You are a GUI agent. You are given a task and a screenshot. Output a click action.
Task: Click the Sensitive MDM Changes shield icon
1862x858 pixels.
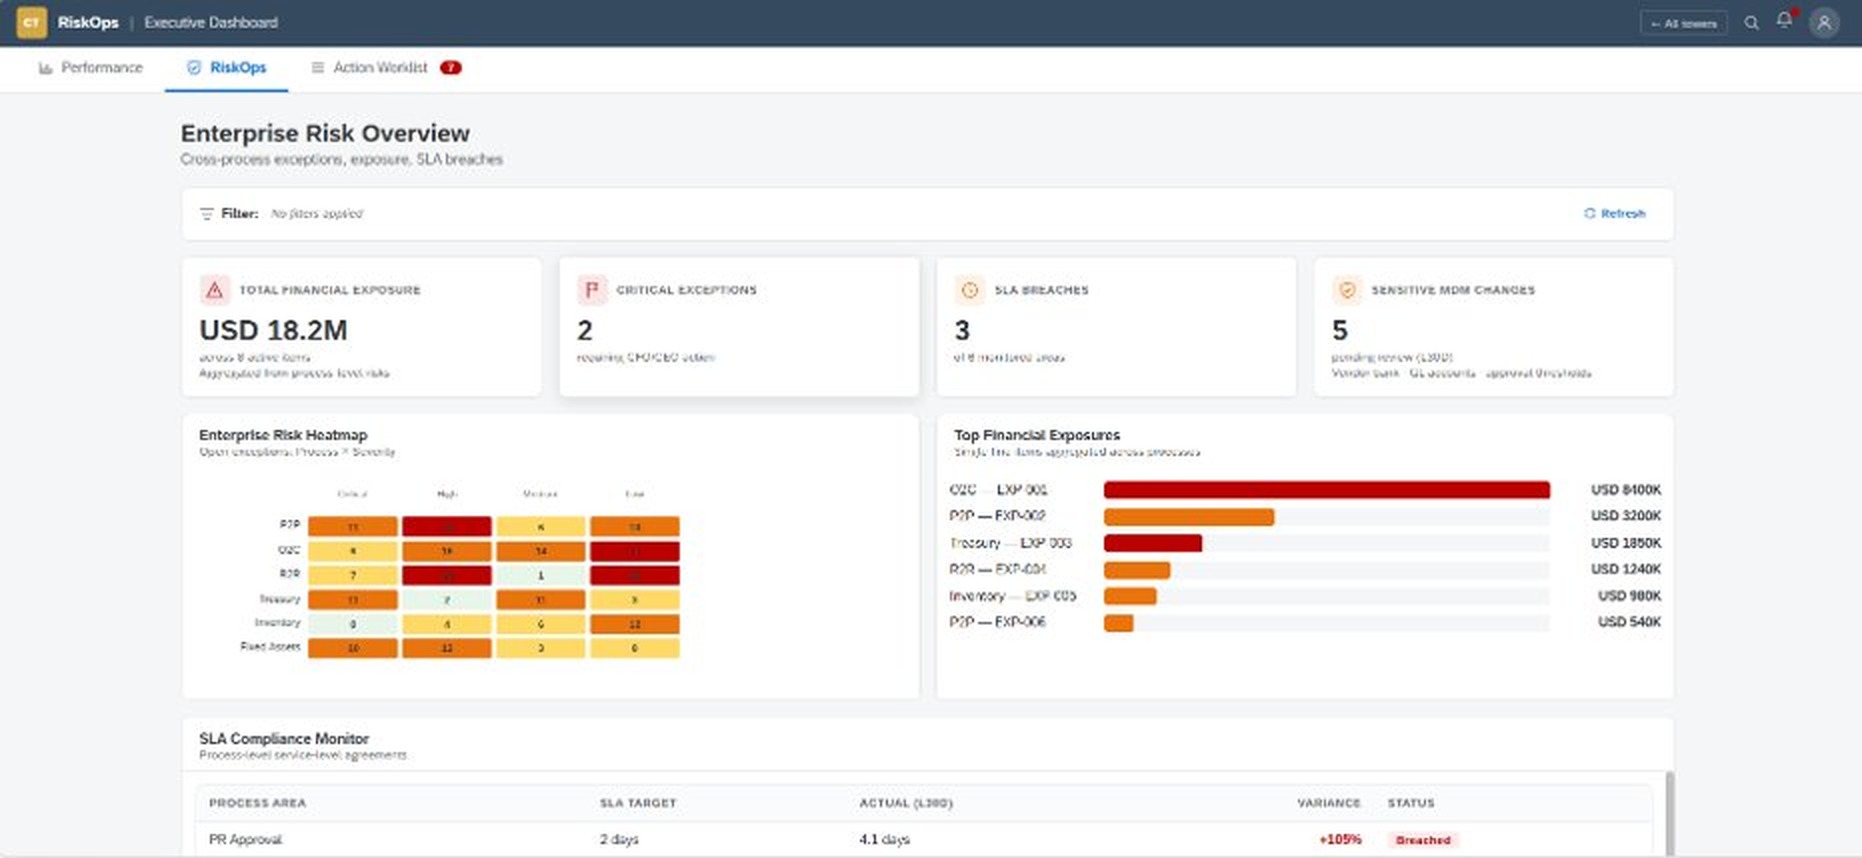coord(1347,290)
